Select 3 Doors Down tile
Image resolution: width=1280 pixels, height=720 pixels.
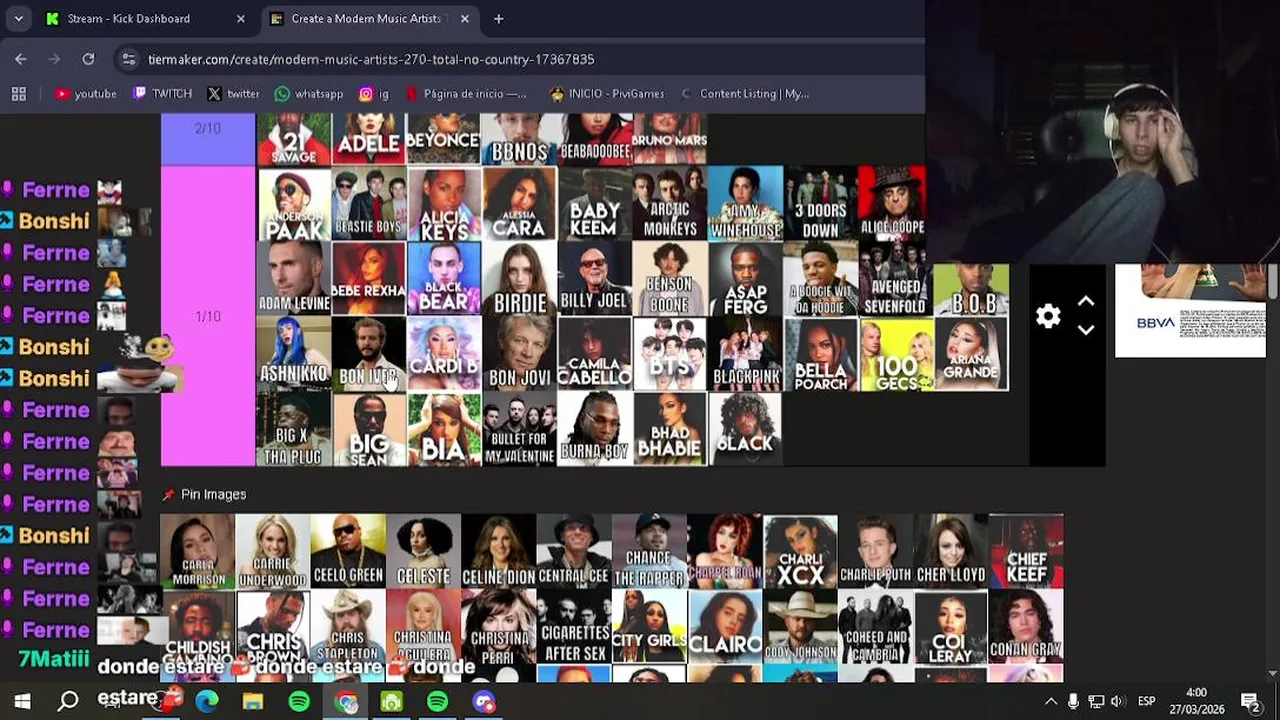coord(820,205)
